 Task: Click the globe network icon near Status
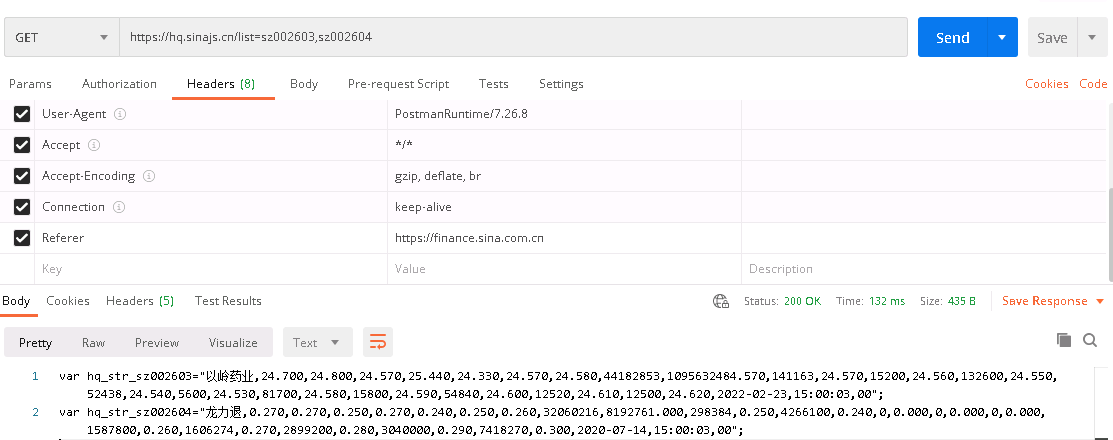click(720, 301)
